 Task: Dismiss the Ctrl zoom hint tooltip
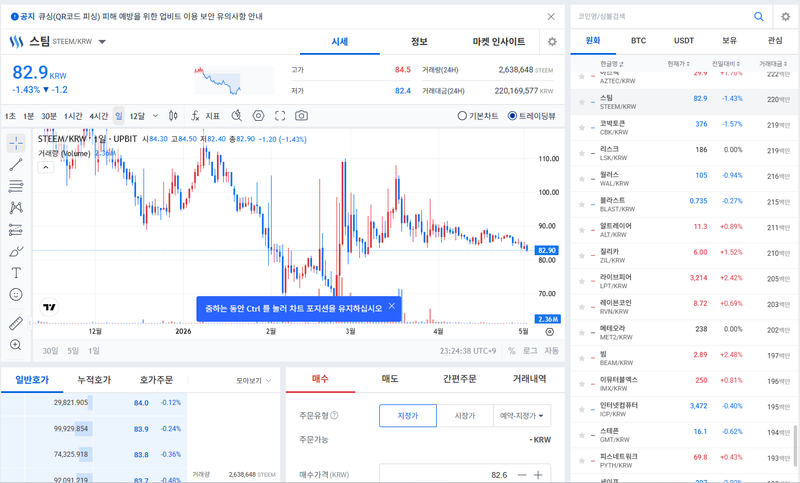(x=392, y=306)
